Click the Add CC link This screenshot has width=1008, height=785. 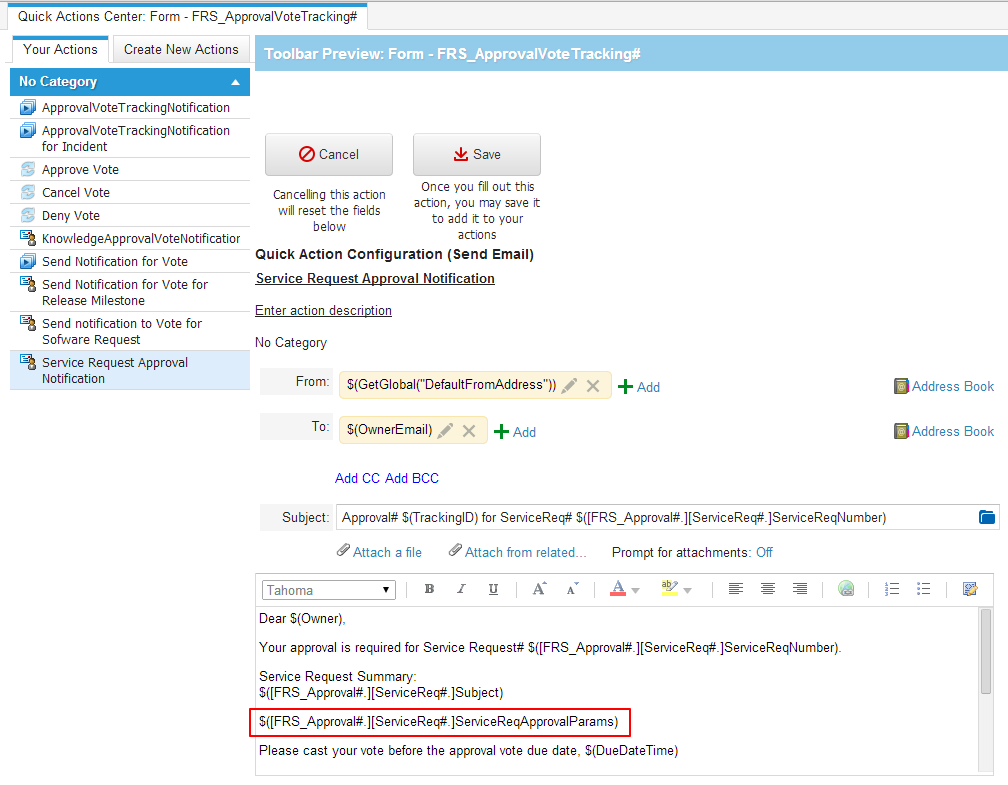pyautogui.click(x=357, y=478)
